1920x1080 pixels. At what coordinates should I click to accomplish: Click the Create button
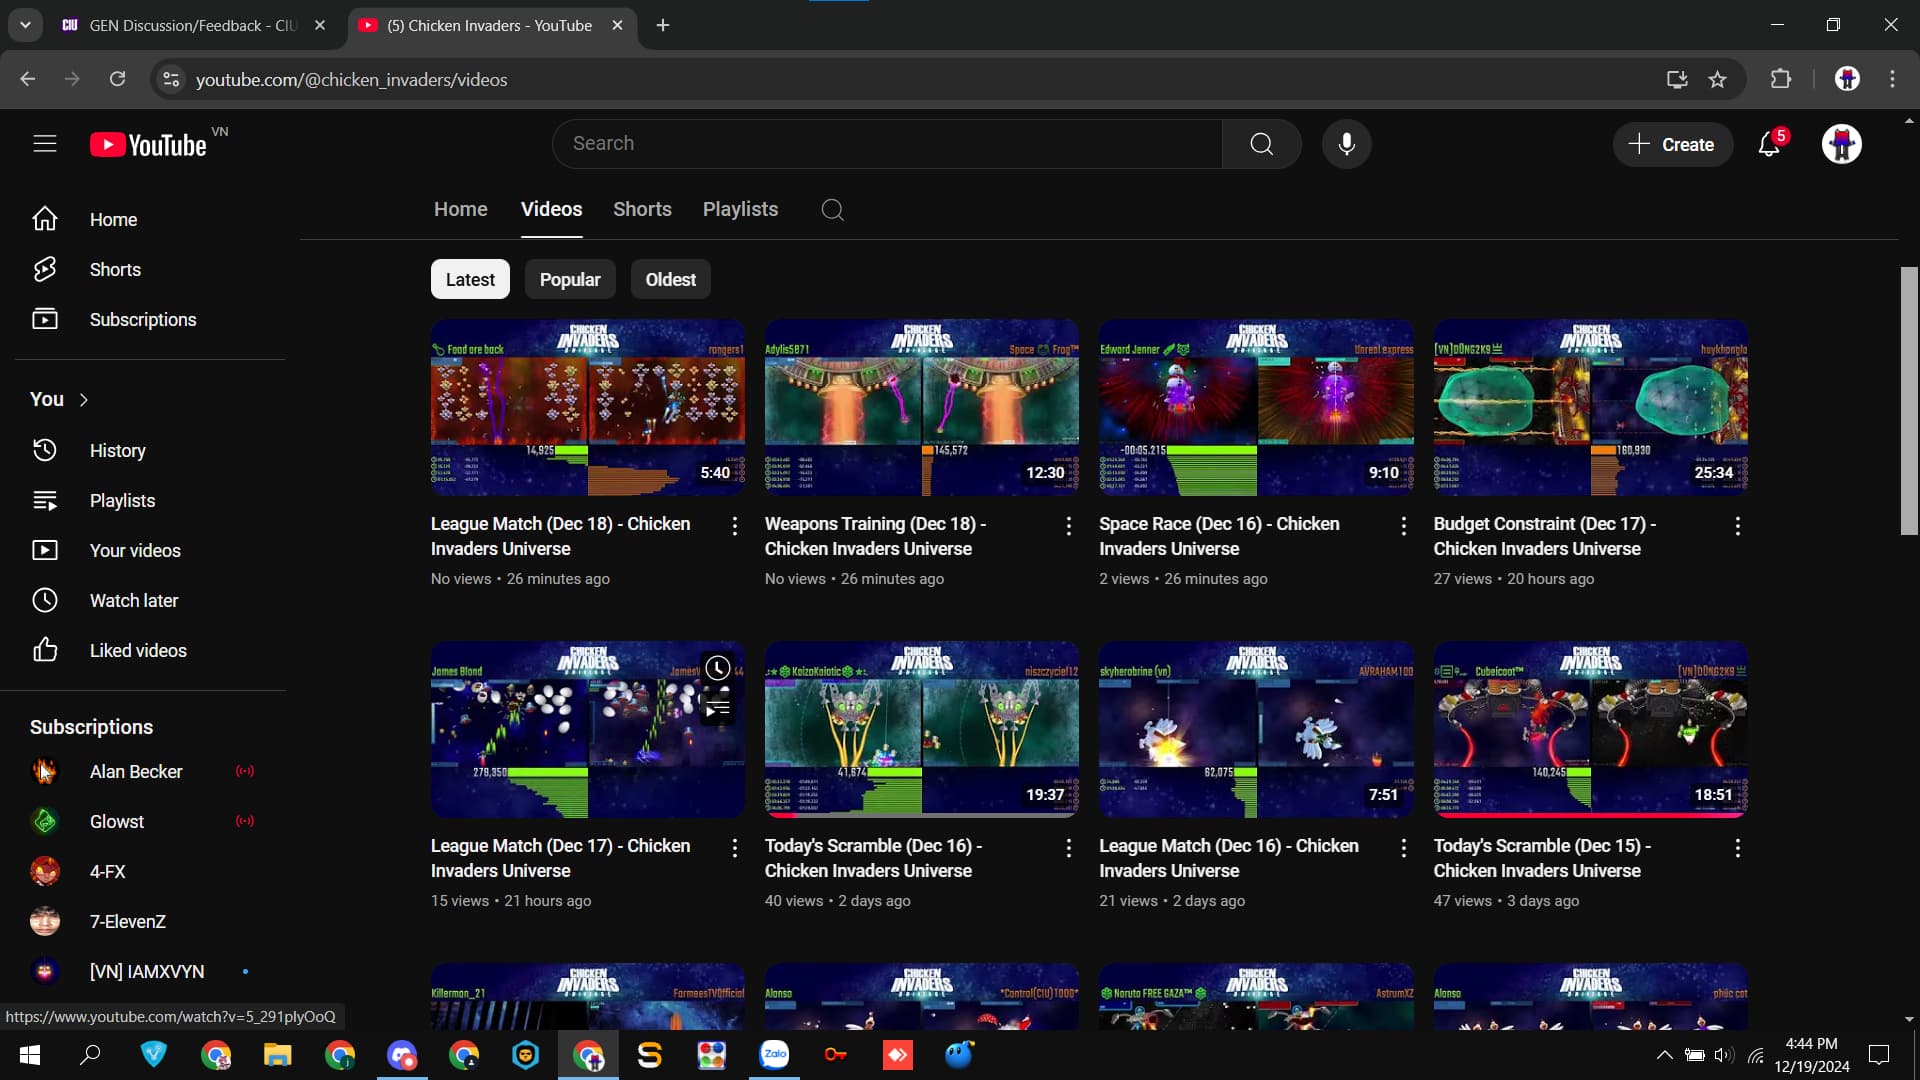click(x=1672, y=145)
